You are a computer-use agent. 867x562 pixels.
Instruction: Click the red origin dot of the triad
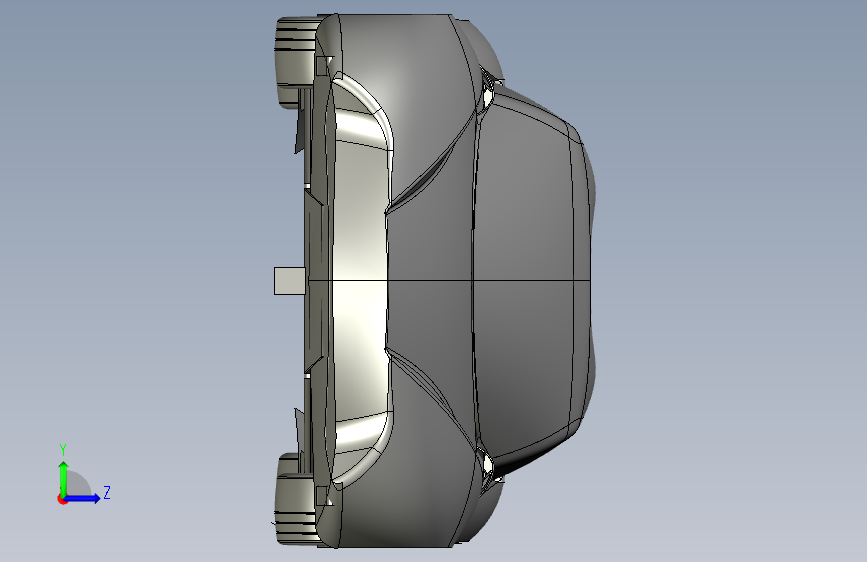(x=61, y=499)
